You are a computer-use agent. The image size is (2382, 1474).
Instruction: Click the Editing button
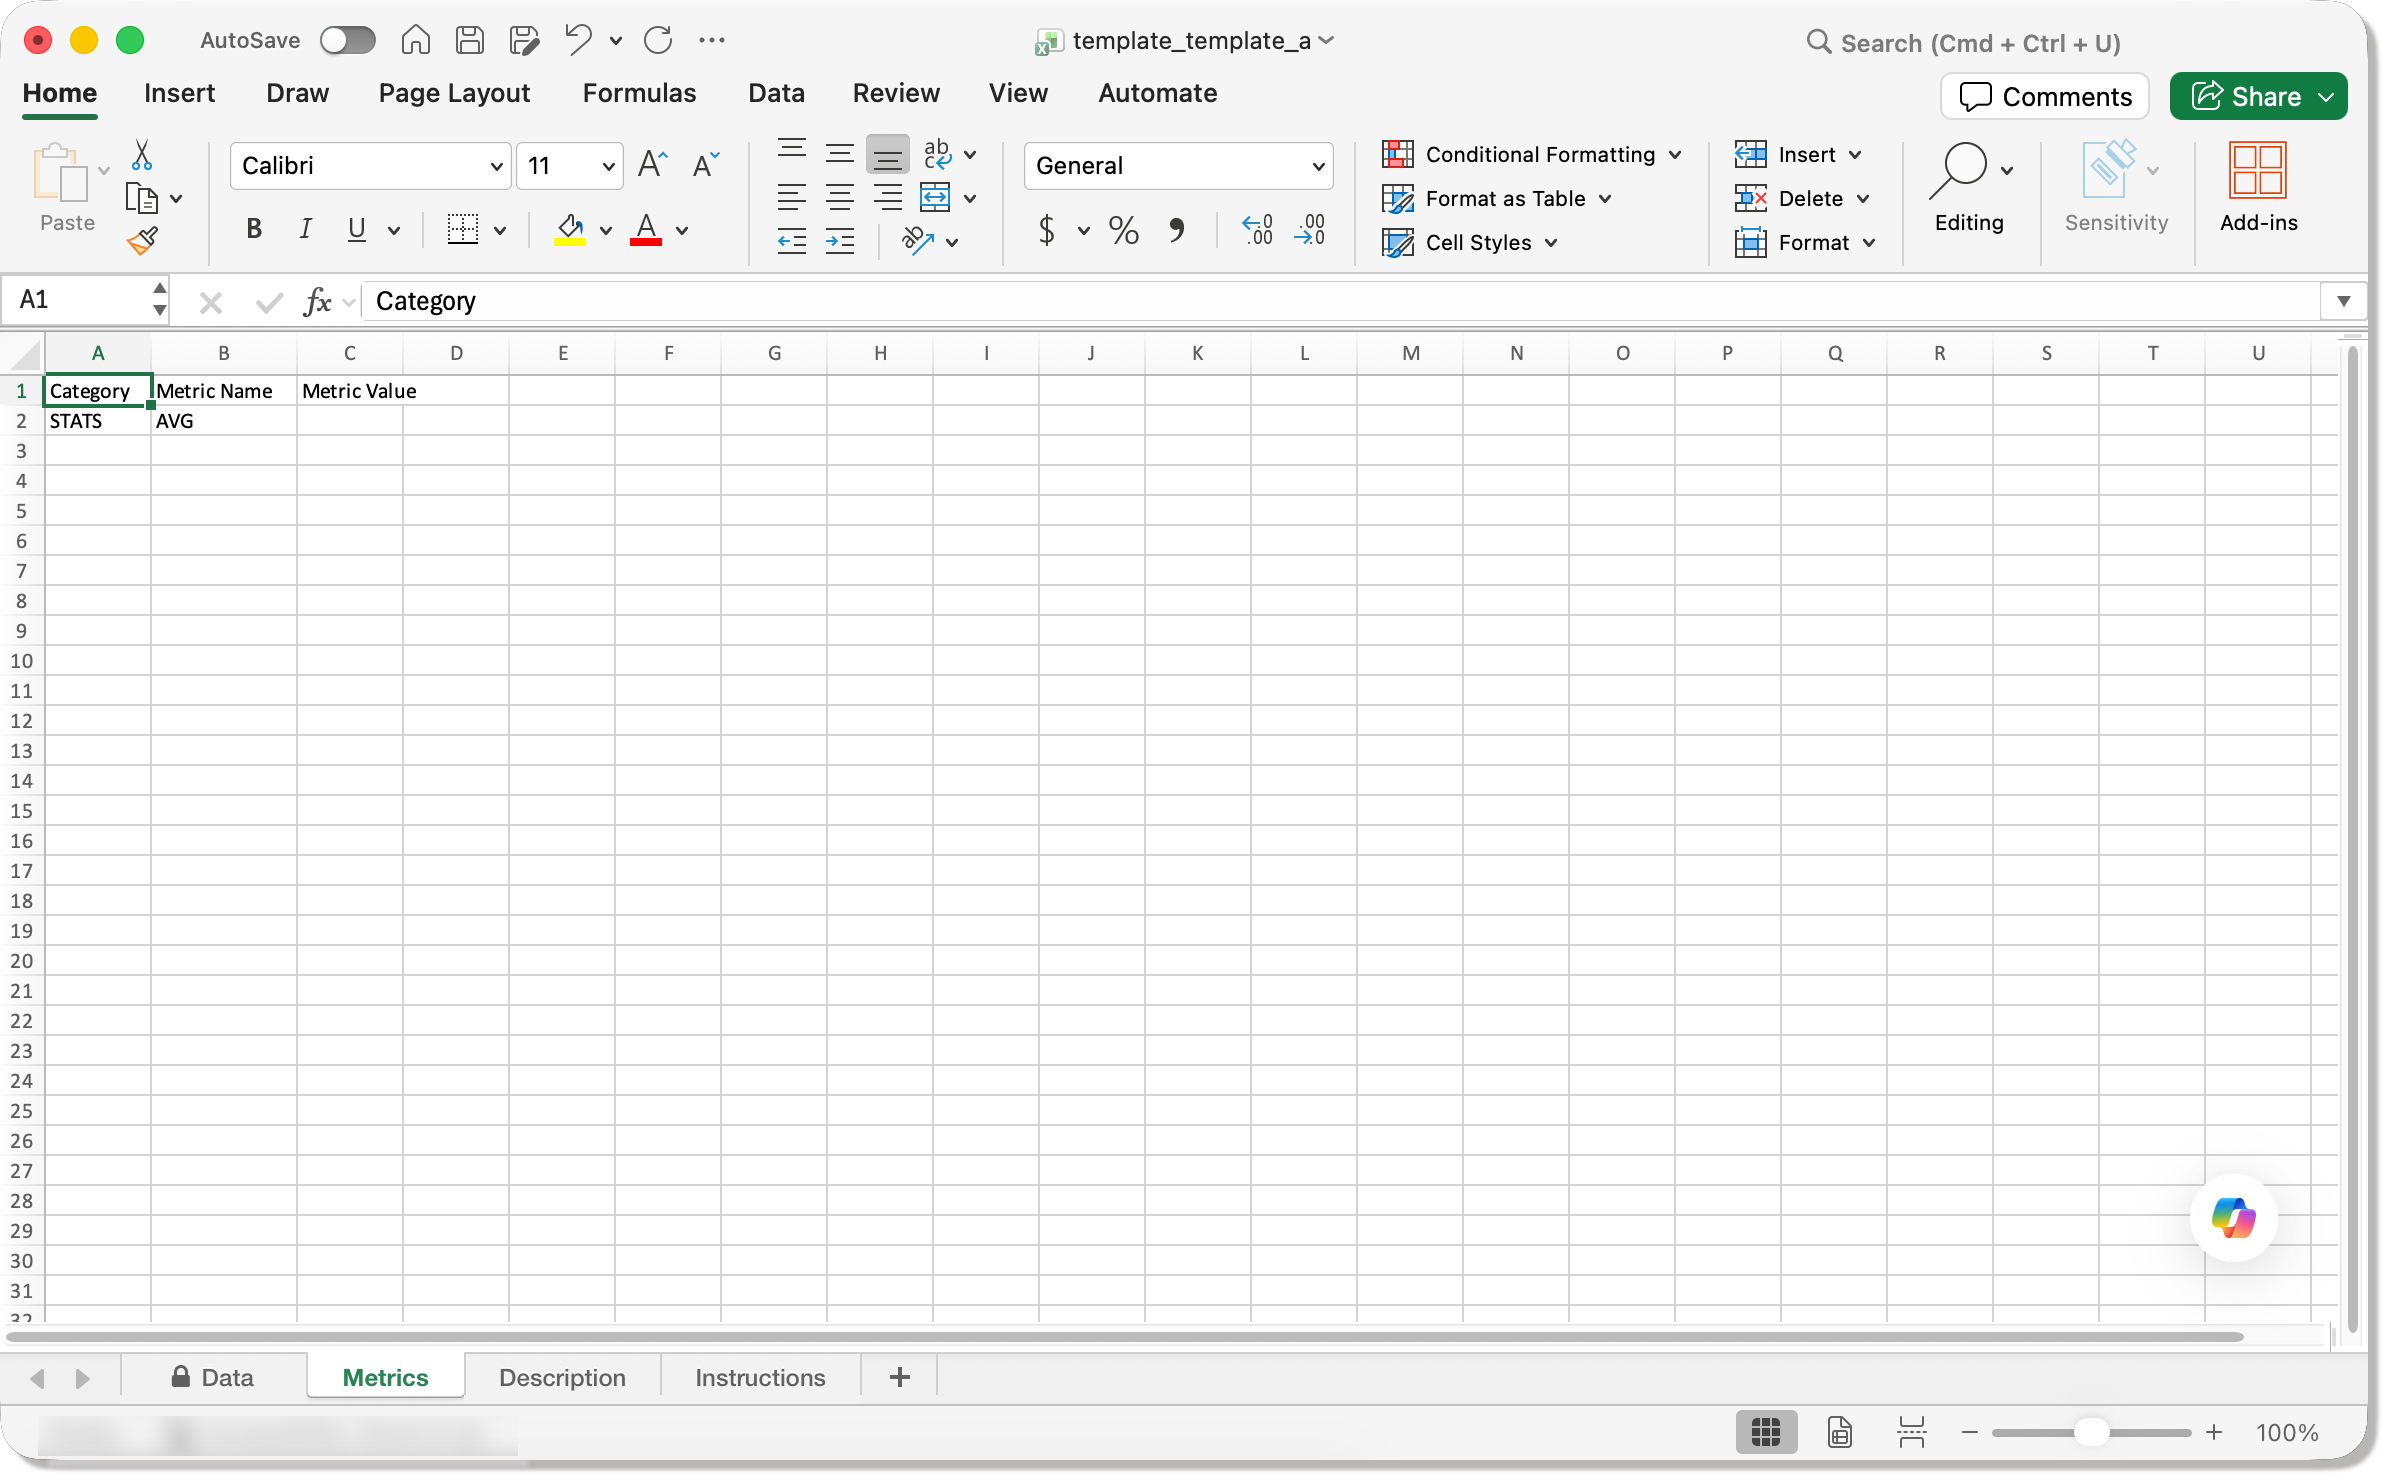coord(1968,188)
